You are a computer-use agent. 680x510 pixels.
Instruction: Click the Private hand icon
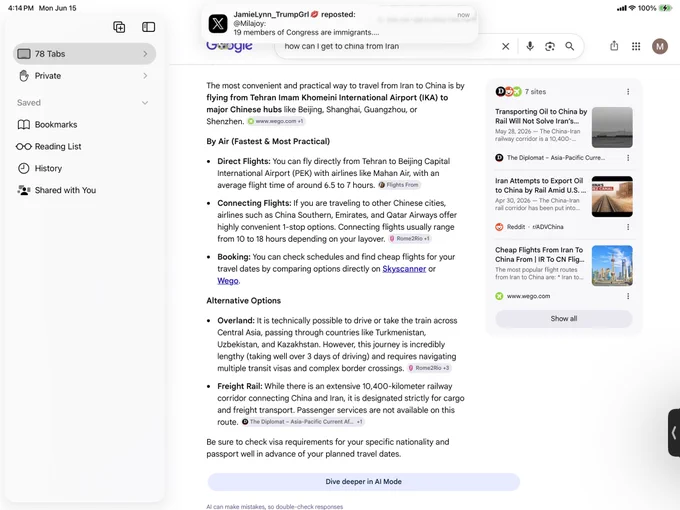(24, 76)
